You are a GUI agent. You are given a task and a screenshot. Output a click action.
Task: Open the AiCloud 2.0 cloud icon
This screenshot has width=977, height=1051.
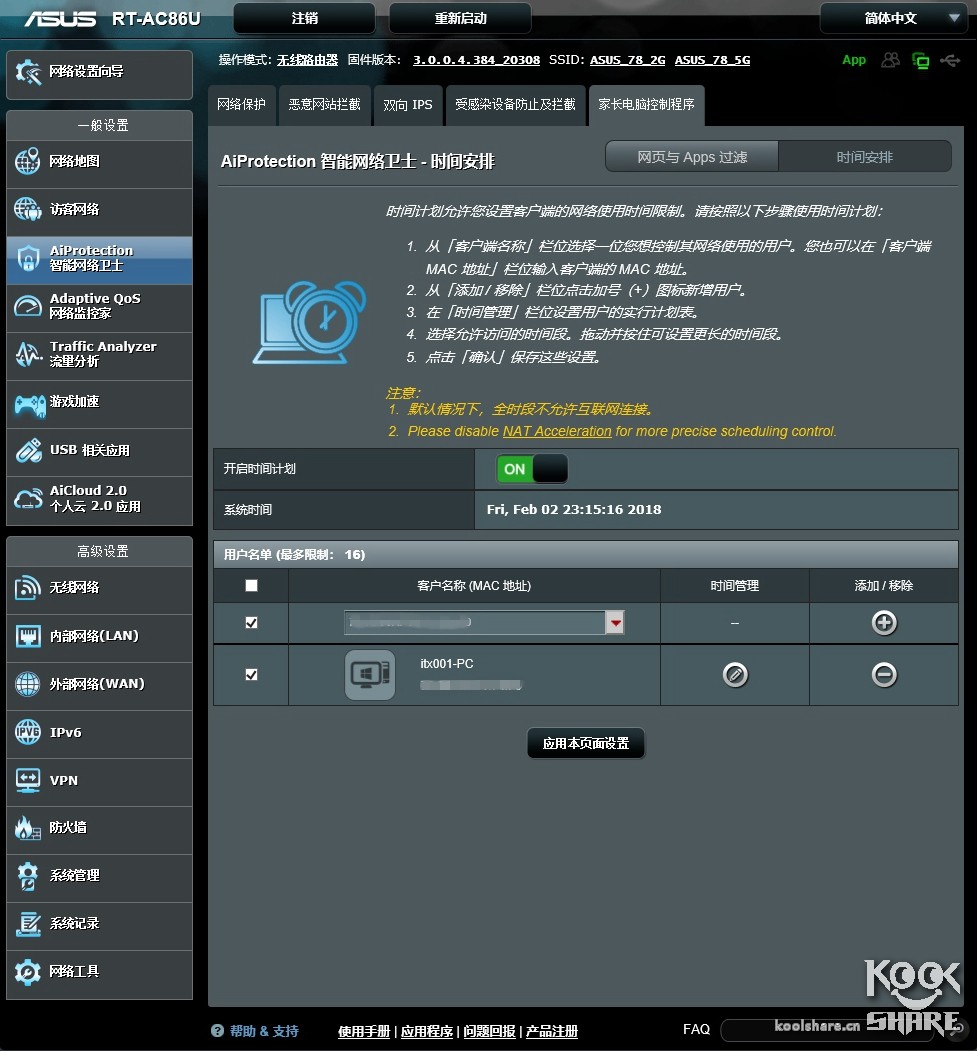pyautogui.click(x=28, y=499)
